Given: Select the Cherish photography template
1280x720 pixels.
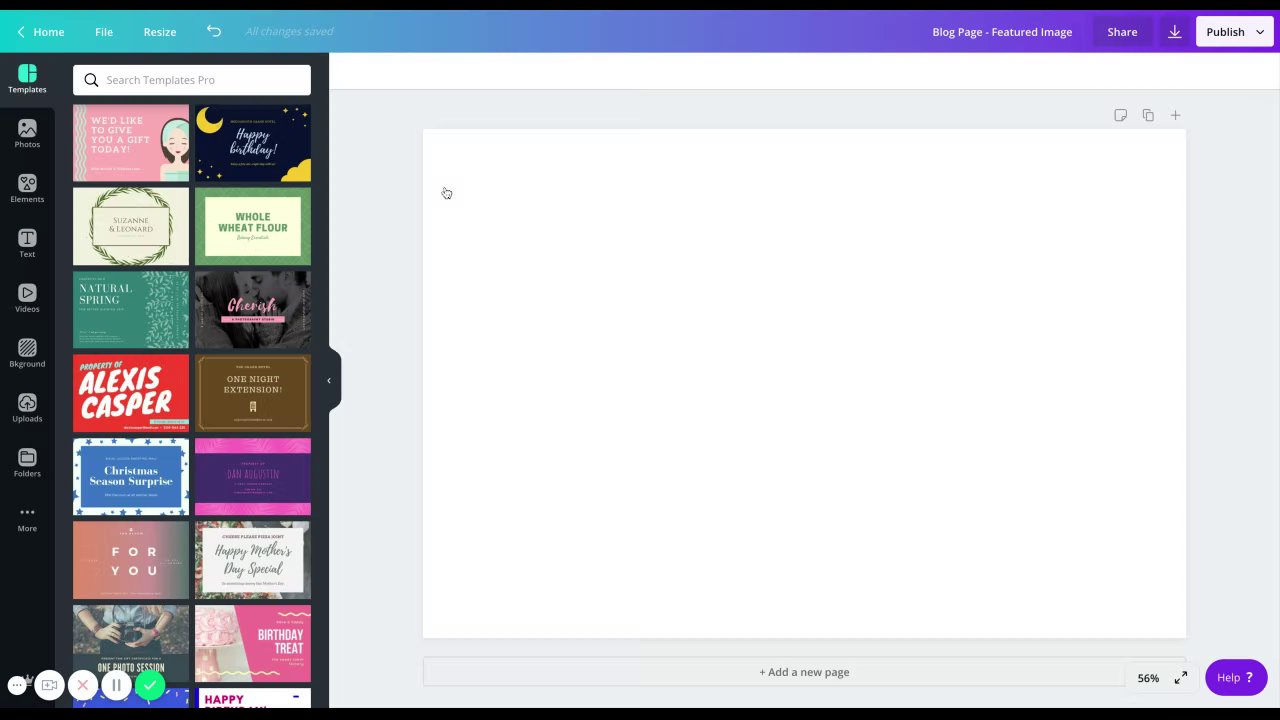Looking at the screenshot, I should (x=253, y=310).
